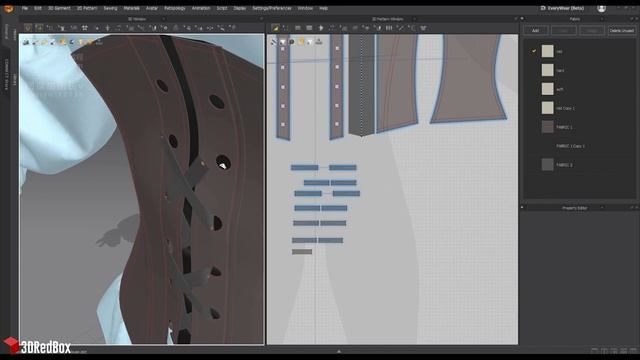Click the first display icon at 3D viewport top-left
The width and height of the screenshot is (640, 360).
tap(26, 42)
